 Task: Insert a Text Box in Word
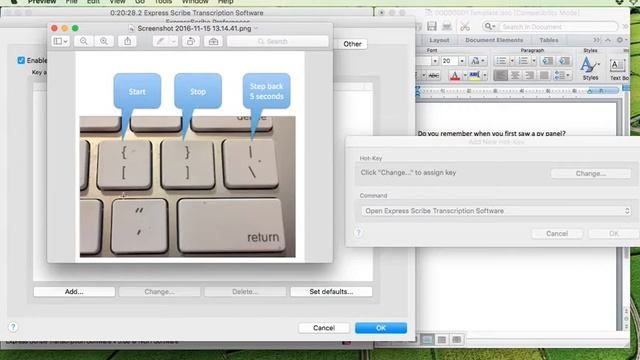click(x=618, y=69)
